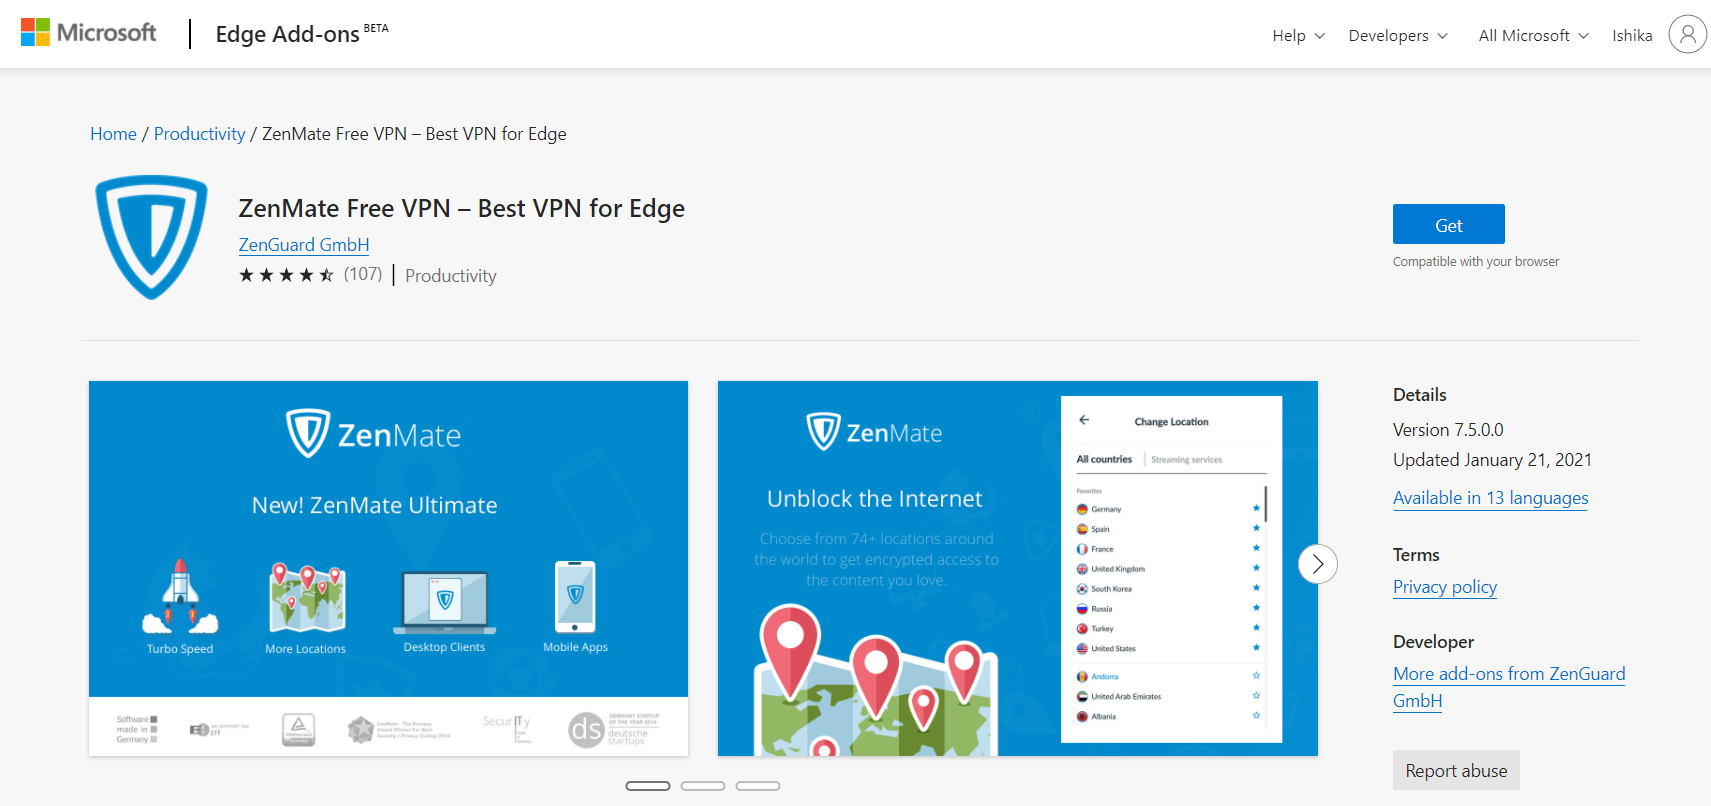1711x806 pixels.
Task: Click Version 7.5.0.0 text
Action: [x=1448, y=430]
